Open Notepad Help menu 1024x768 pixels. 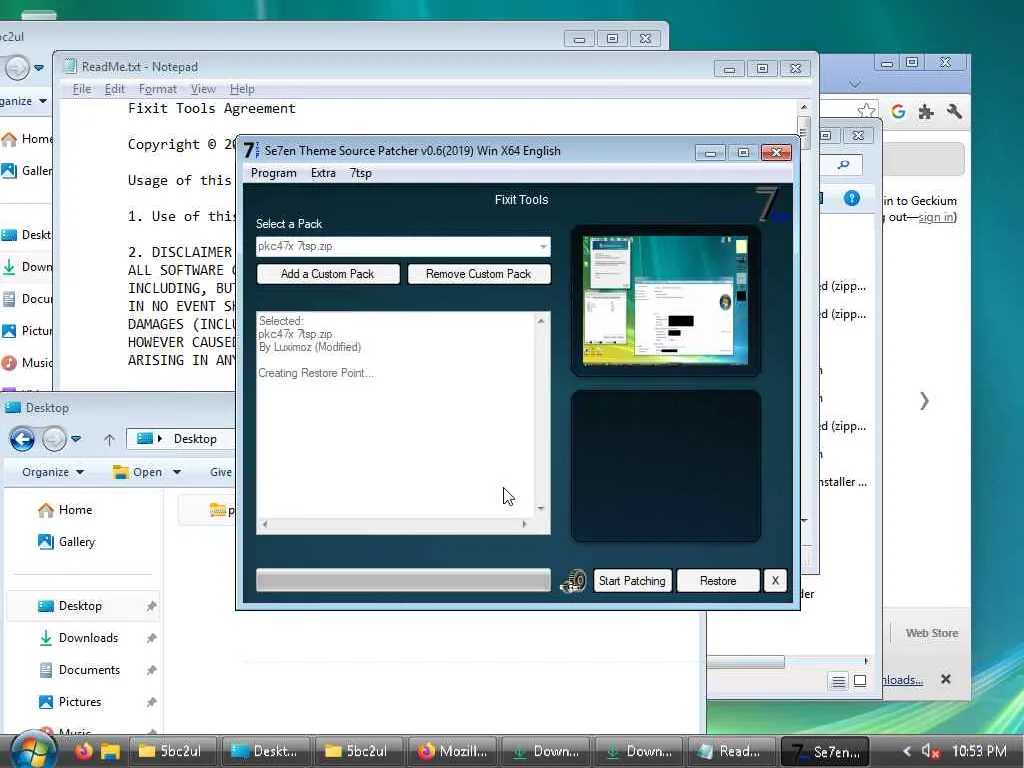click(x=242, y=89)
